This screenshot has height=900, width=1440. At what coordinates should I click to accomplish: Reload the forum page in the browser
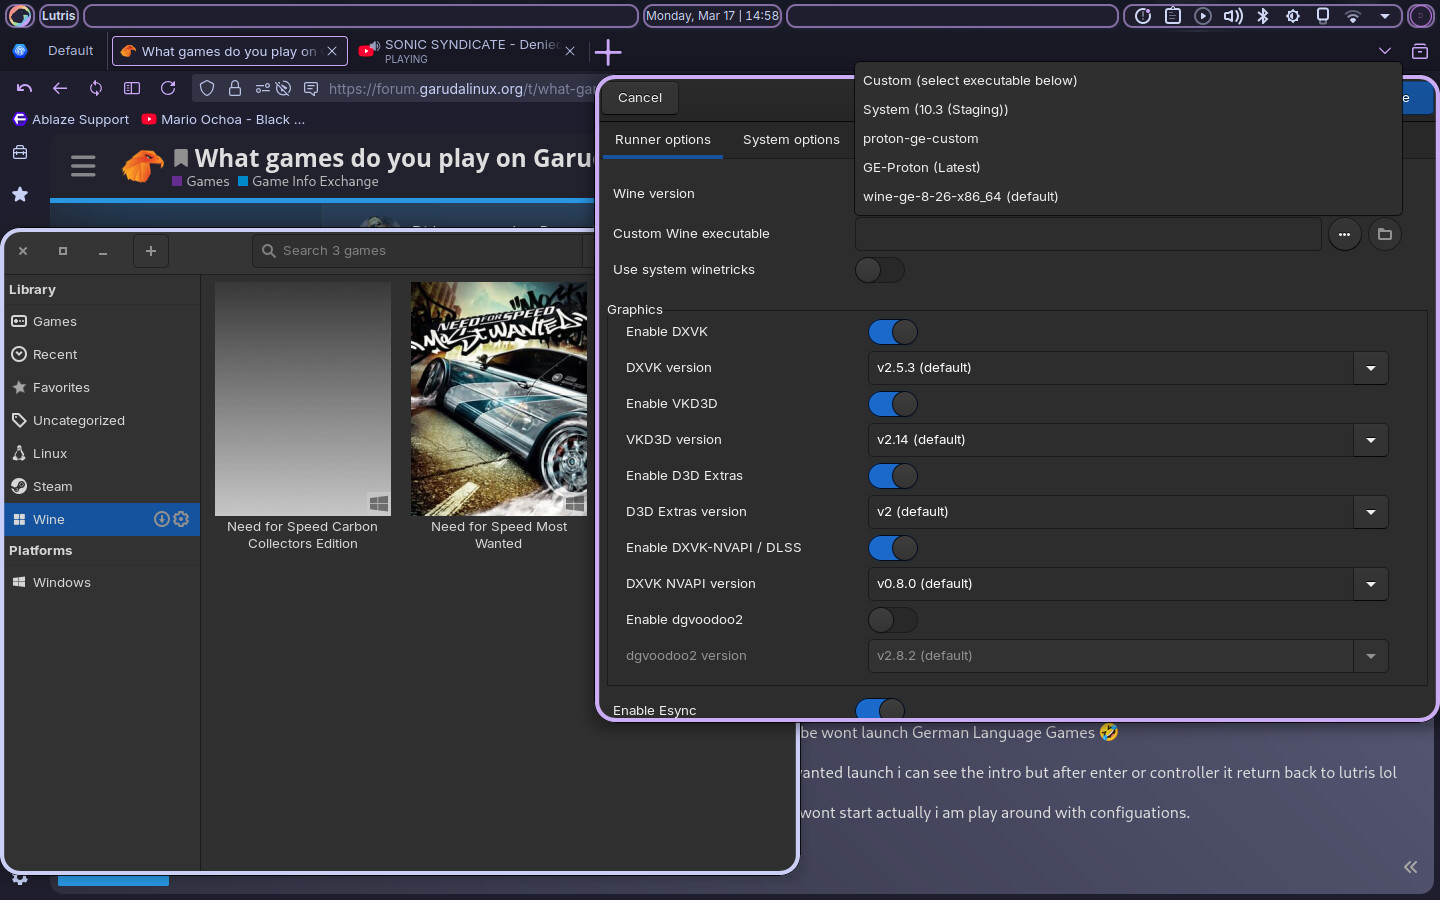click(x=168, y=88)
